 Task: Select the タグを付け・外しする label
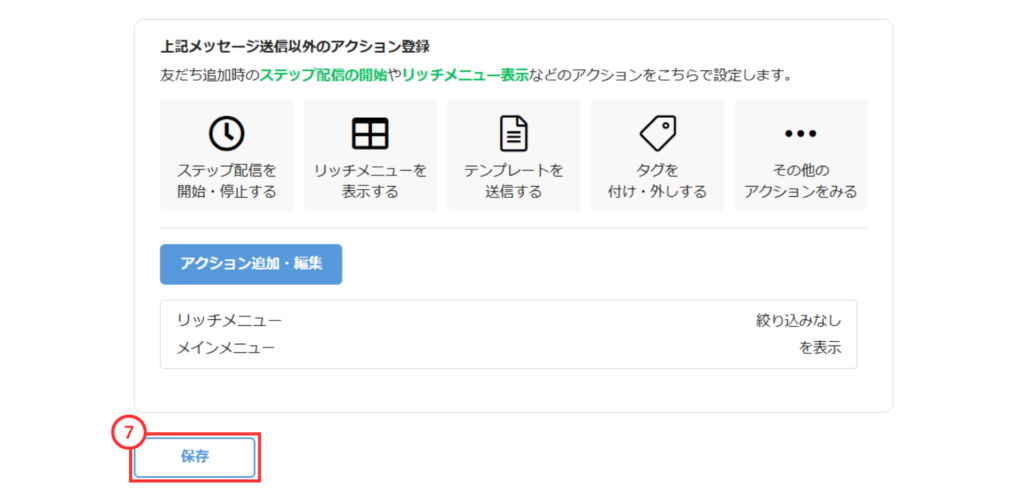(x=657, y=181)
